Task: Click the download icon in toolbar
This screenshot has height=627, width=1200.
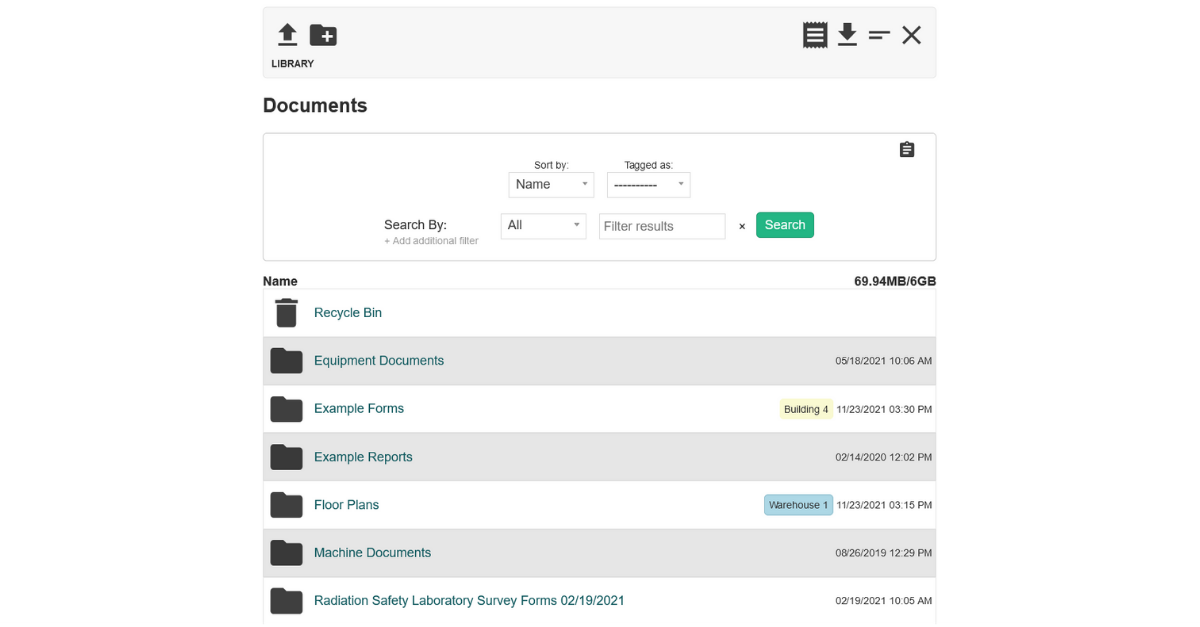Action: tap(847, 35)
